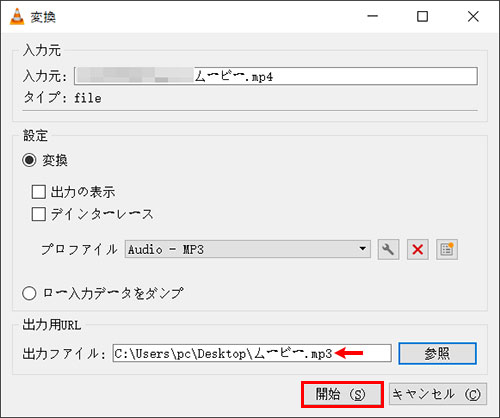Click the 出力用URL group label

pos(52,325)
